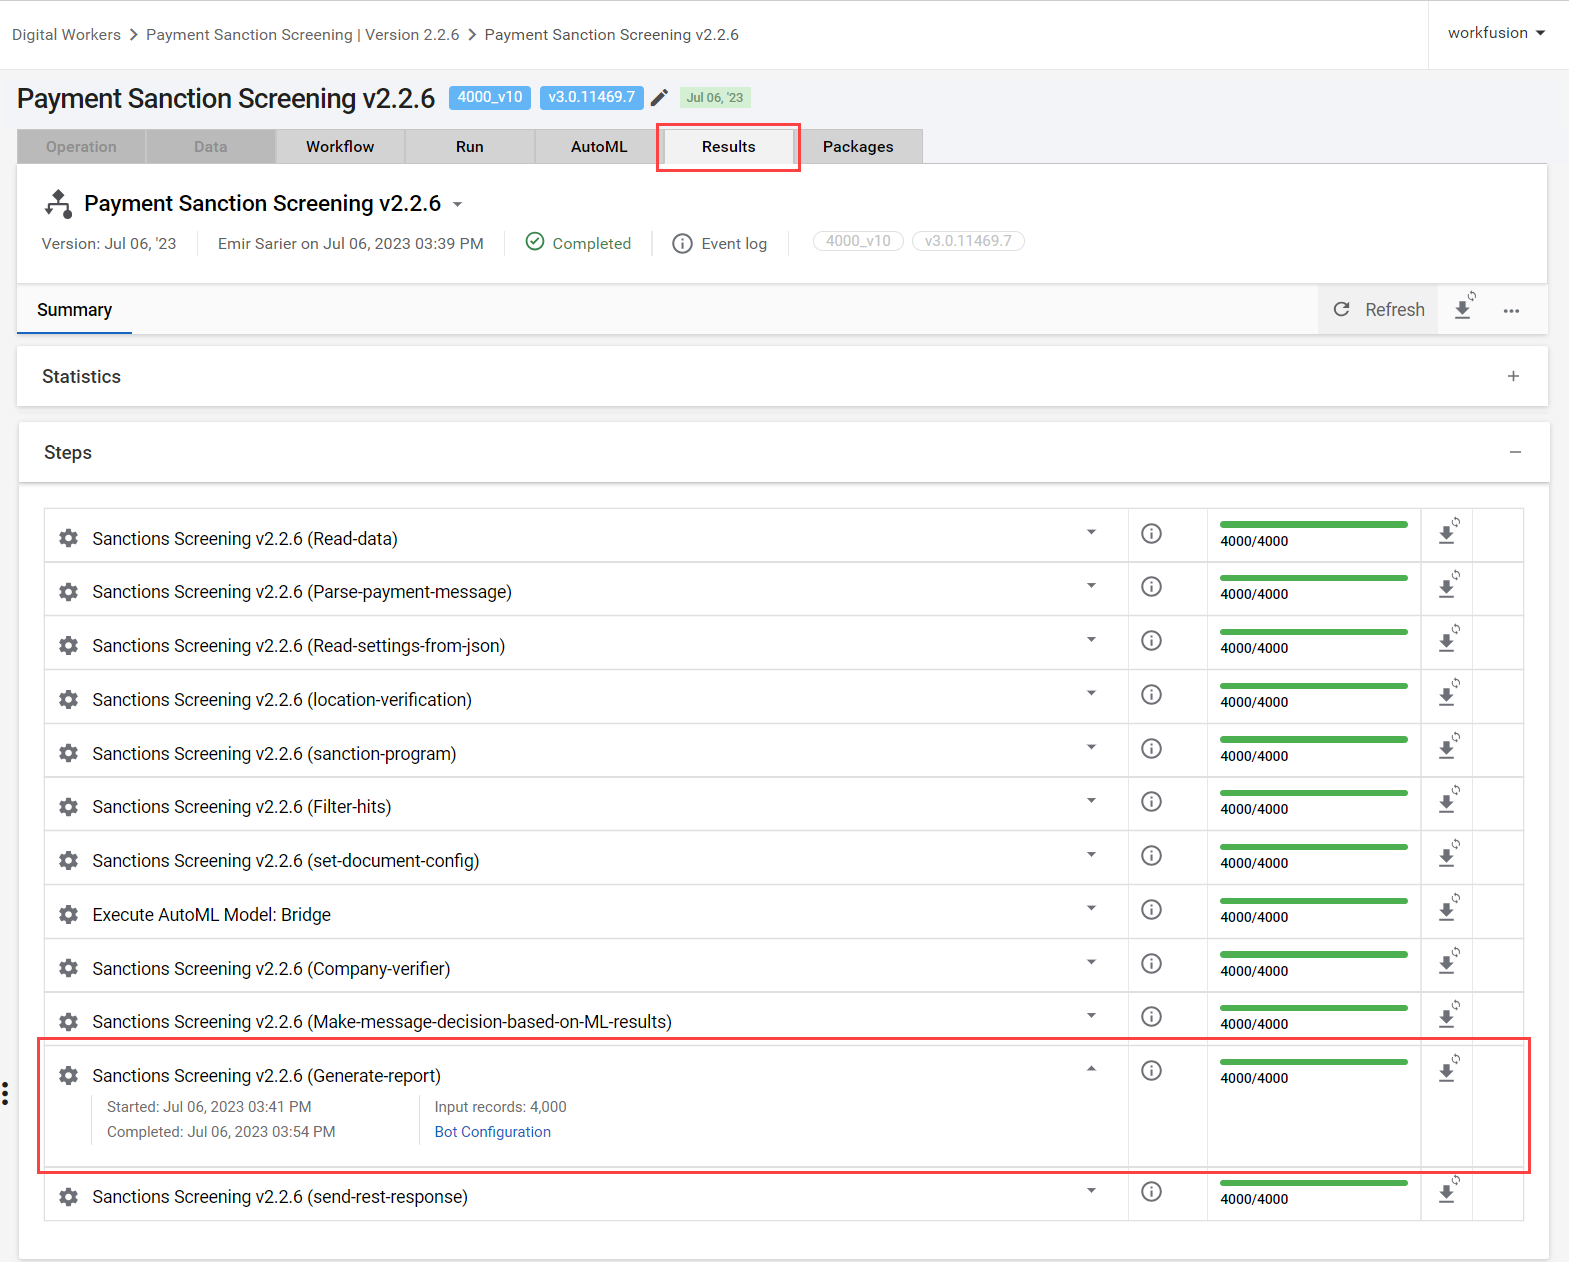Switch to the Operation tab
1569x1262 pixels.
81,146
